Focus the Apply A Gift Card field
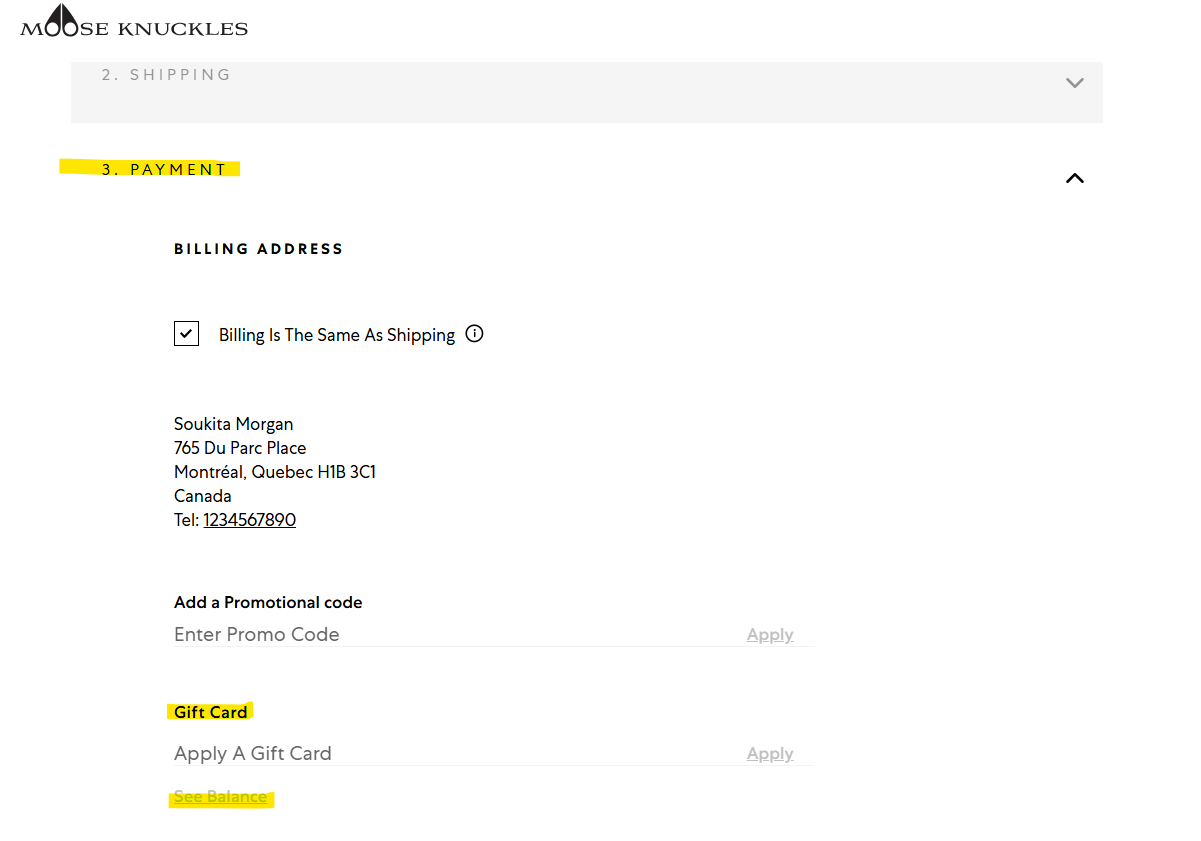Image resolution: width=1201 pixels, height=841 pixels. click(x=450, y=753)
